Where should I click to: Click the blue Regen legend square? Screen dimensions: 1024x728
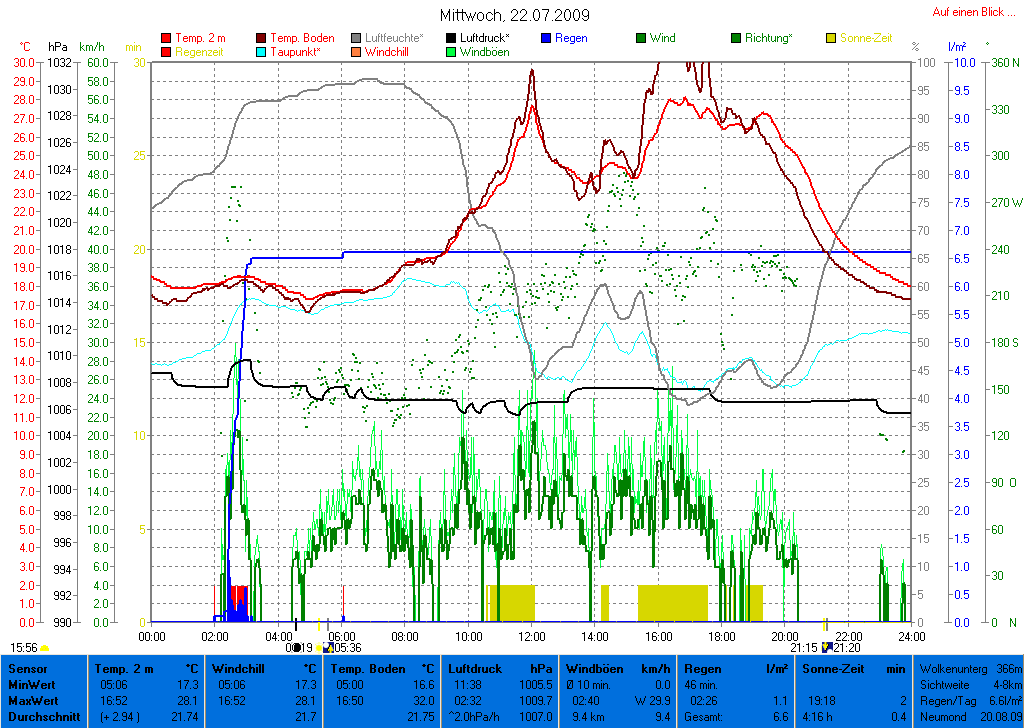[546, 39]
